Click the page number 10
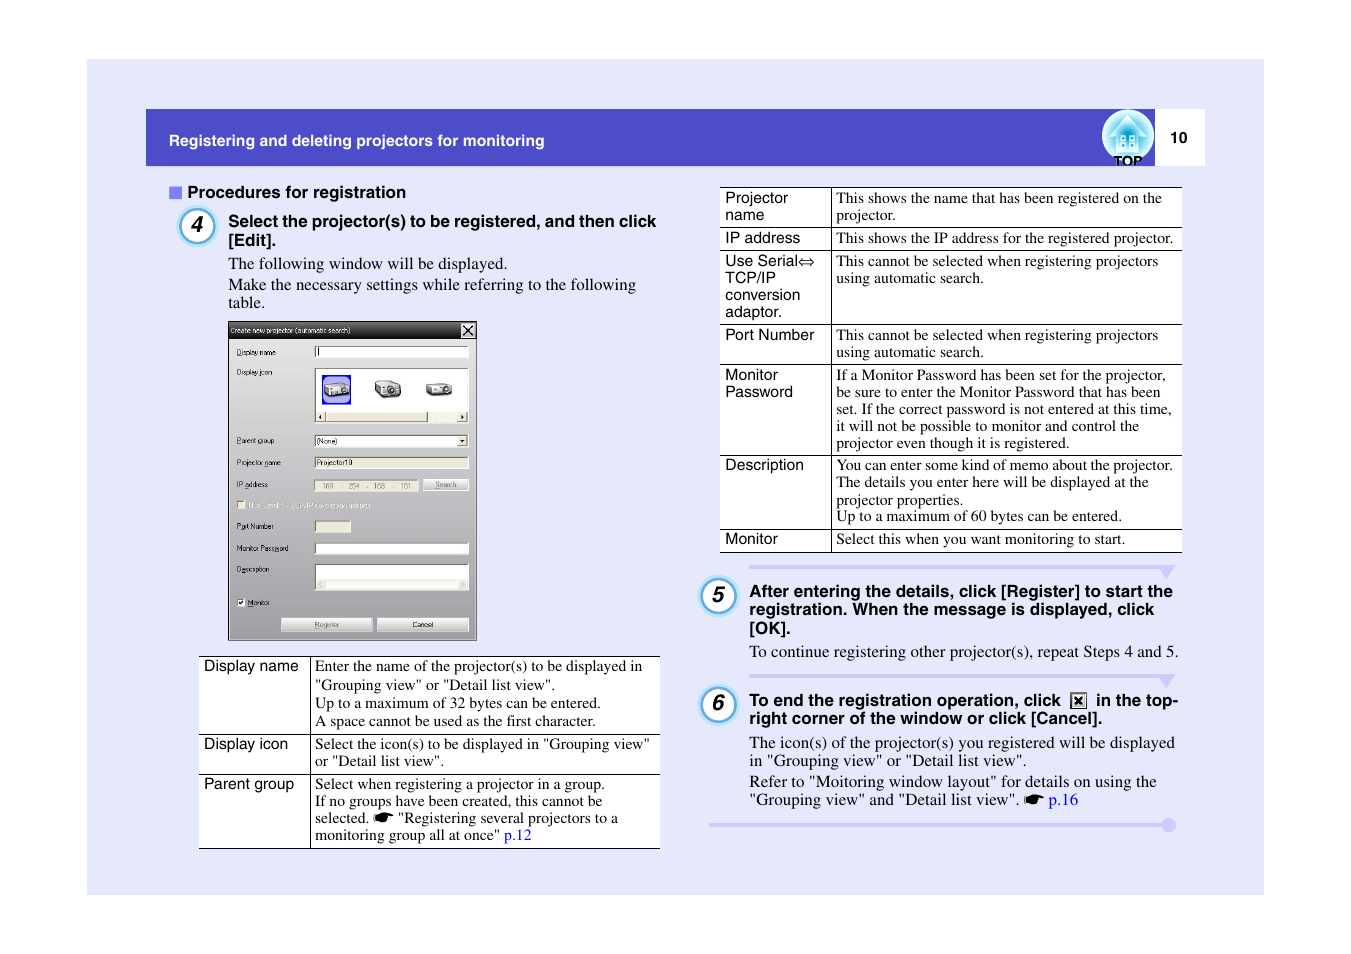 (1179, 138)
